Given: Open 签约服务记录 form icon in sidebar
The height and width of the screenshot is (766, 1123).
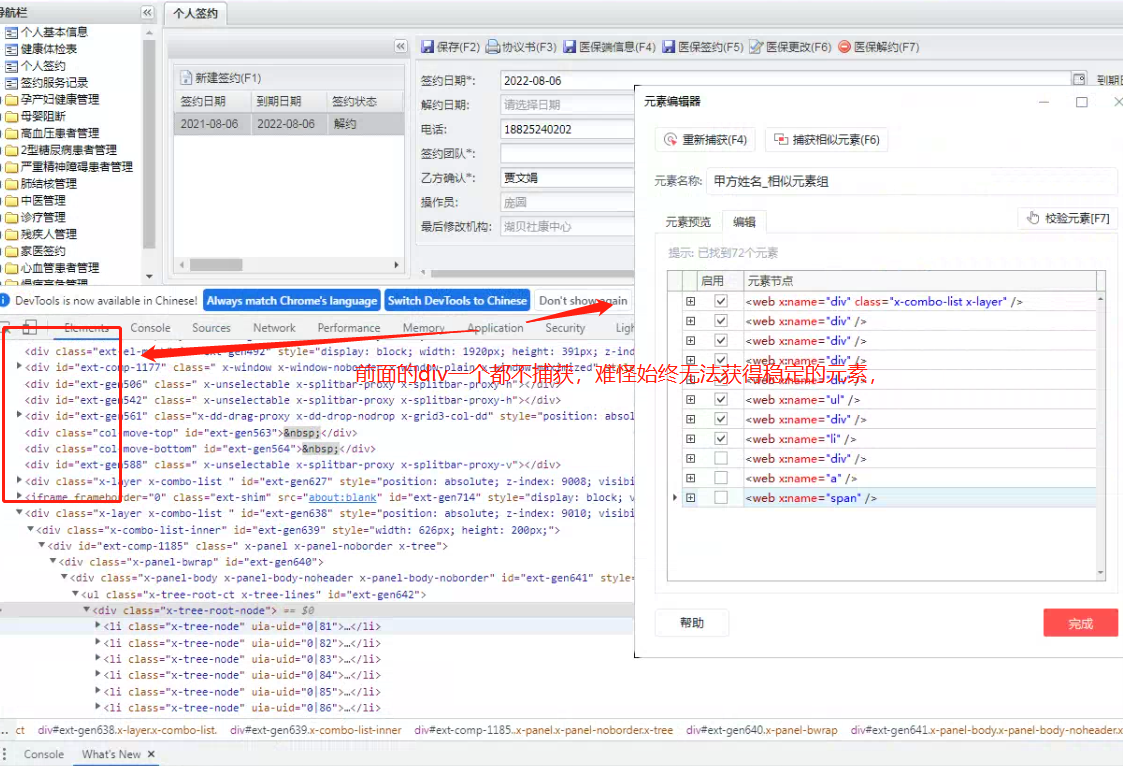Looking at the screenshot, I should coord(11,83).
